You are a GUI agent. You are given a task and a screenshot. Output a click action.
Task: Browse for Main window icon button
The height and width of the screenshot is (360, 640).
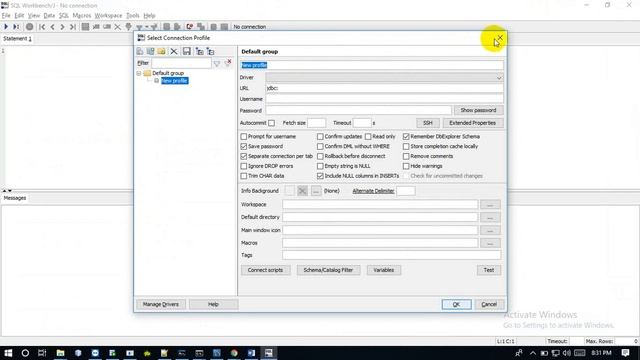pyautogui.click(x=490, y=231)
